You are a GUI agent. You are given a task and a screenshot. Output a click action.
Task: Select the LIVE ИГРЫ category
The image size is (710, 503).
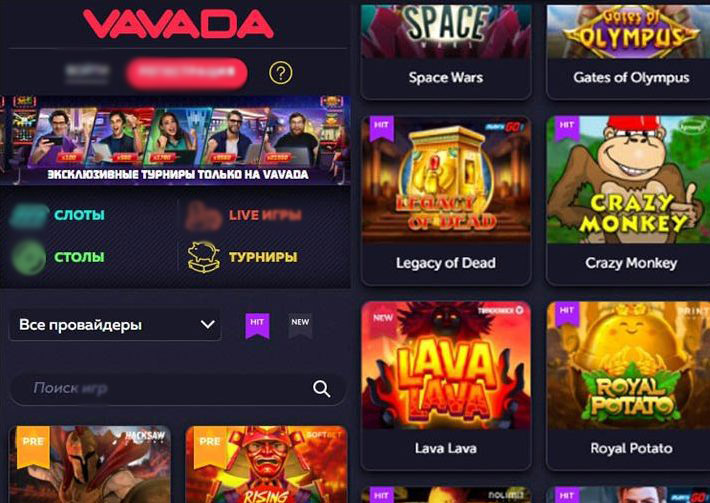point(265,215)
